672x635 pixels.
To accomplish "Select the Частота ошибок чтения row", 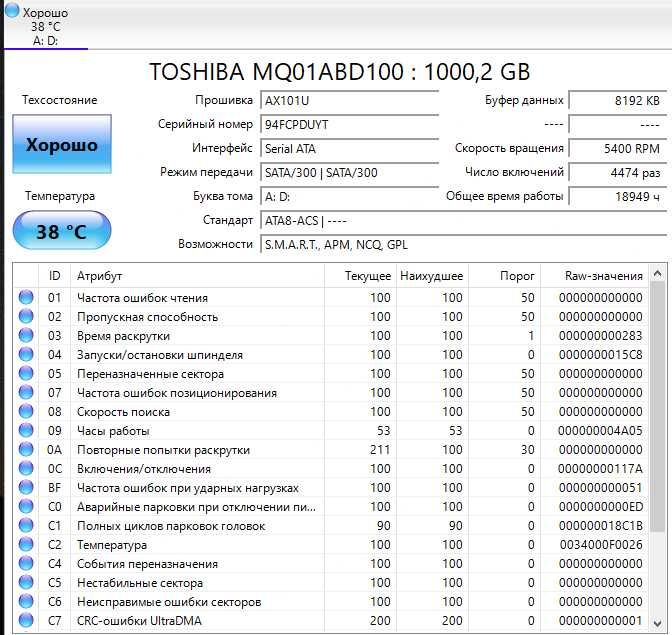I will pos(331,297).
